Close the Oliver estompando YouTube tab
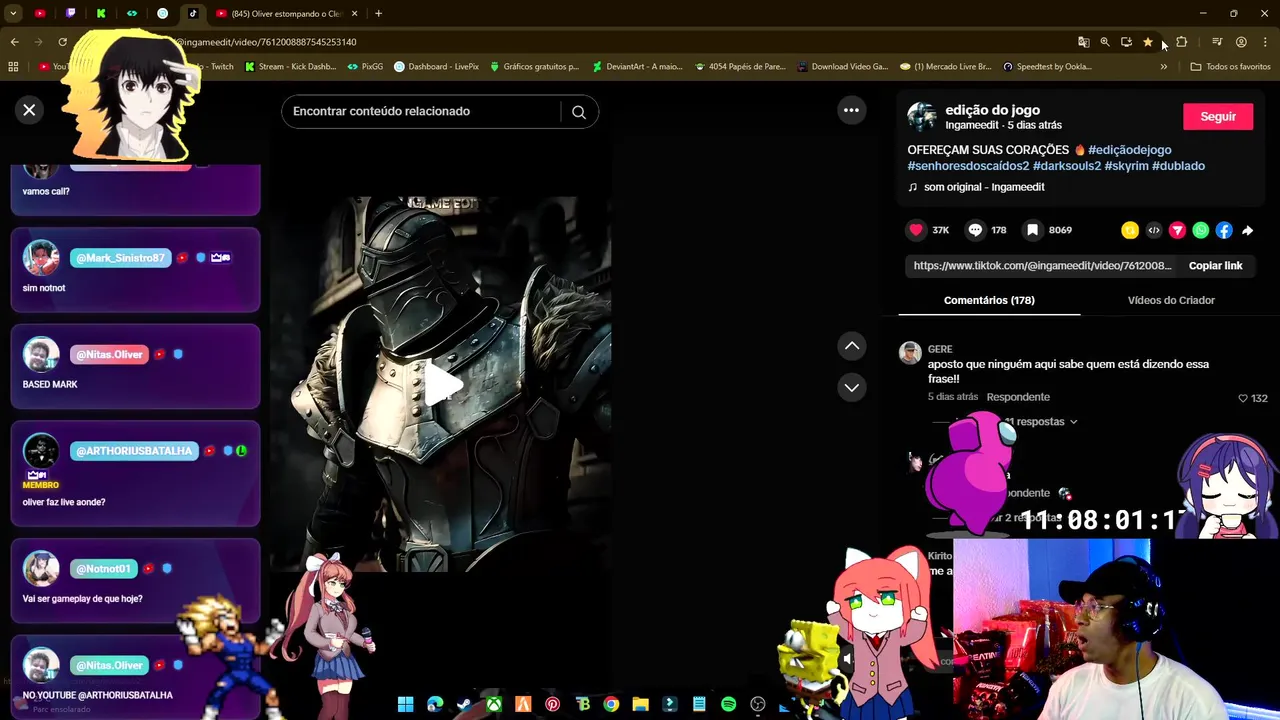Screen dimensions: 1280x720 (354, 14)
